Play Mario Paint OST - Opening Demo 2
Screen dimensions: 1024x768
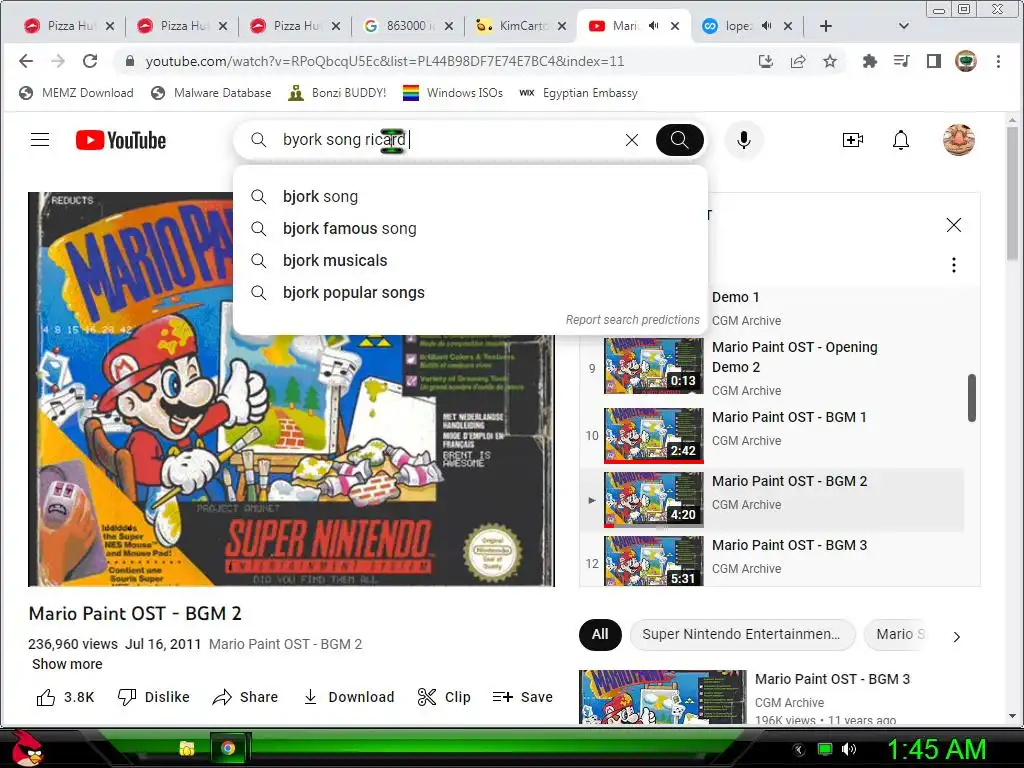[771, 367]
